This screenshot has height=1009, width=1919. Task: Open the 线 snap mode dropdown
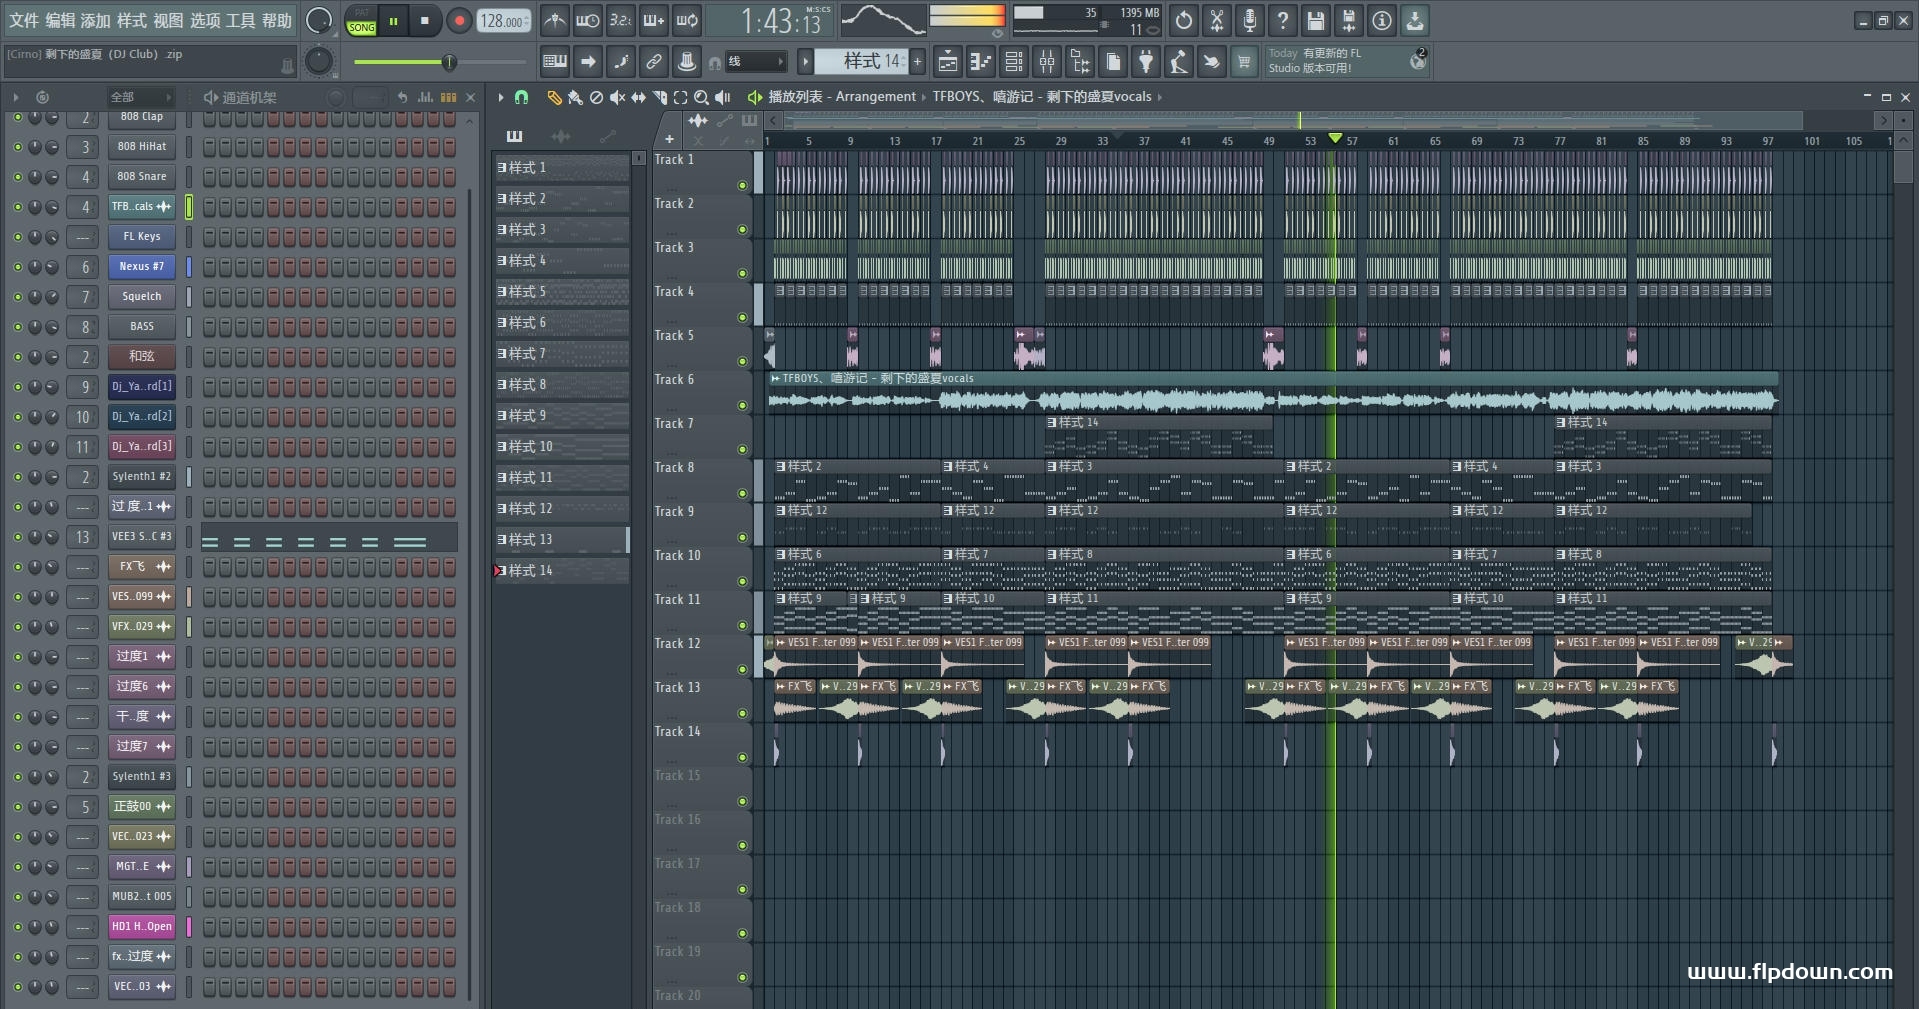(755, 62)
